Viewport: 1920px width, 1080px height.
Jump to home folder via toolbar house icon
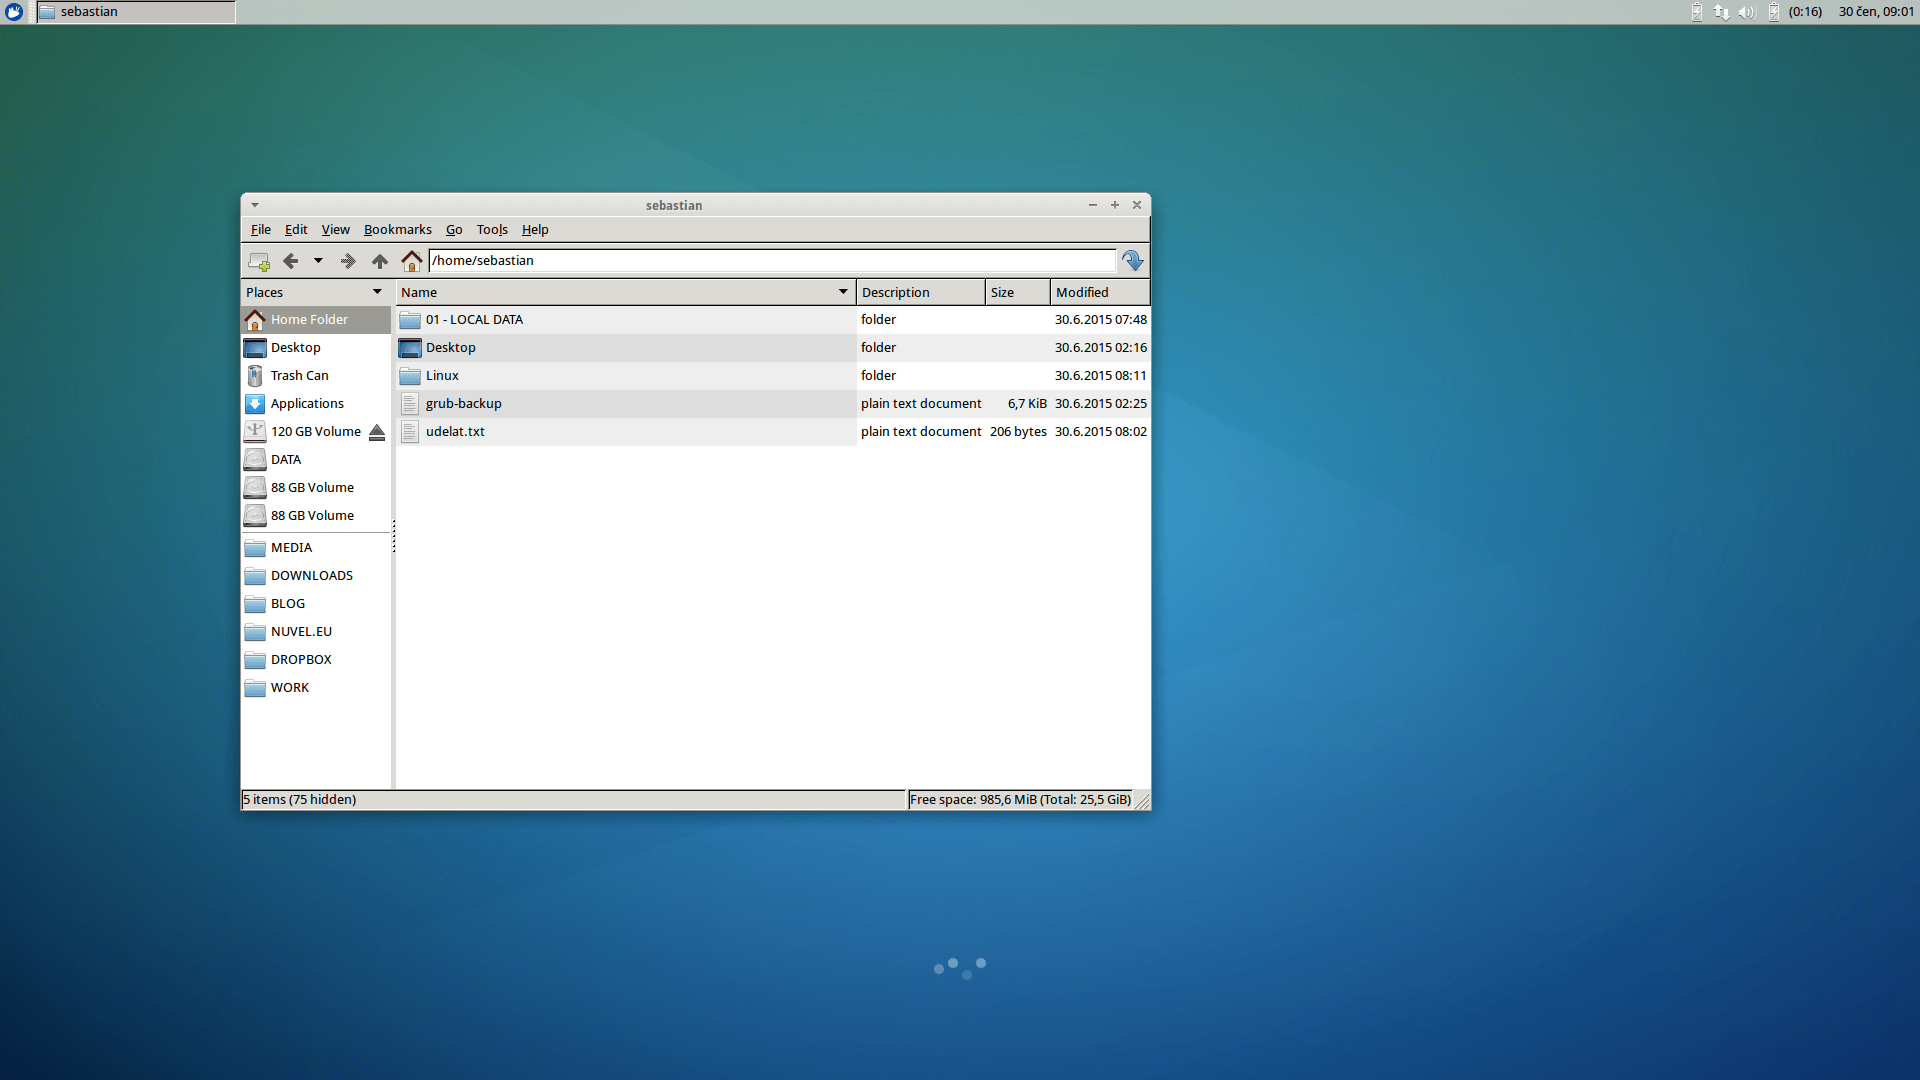pyautogui.click(x=412, y=261)
